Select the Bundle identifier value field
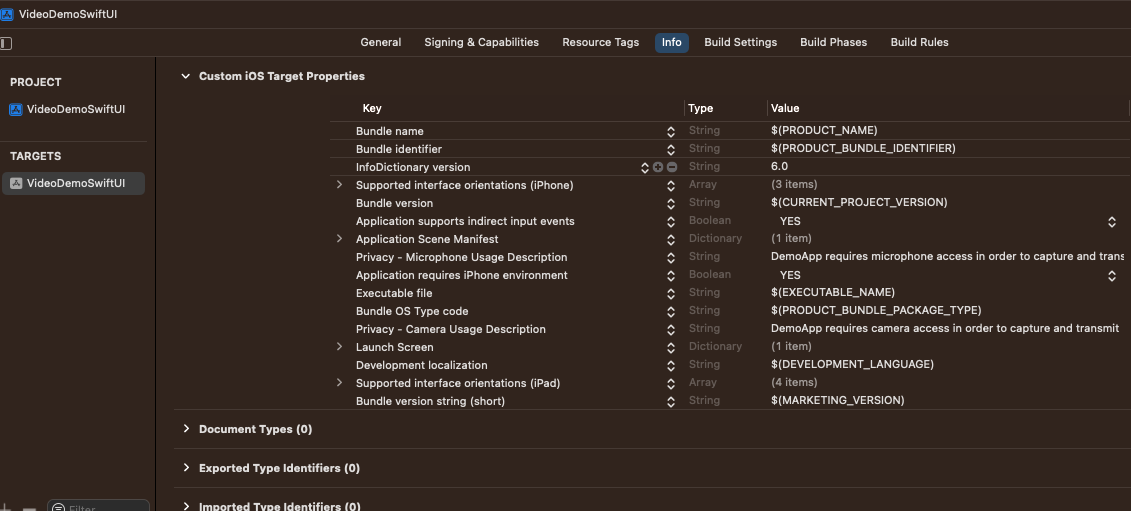The image size is (1131, 511). [863, 149]
